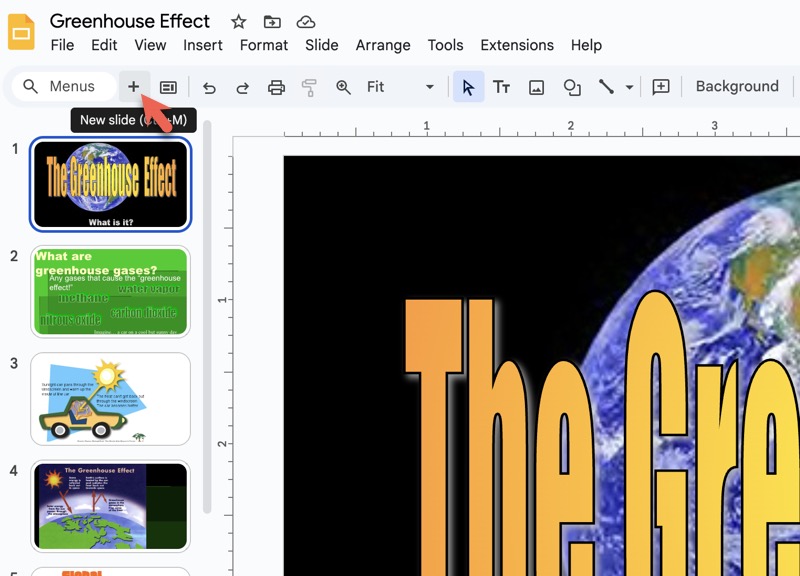Open the Slide menu
The height and width of the screenshot is (576, 800).
321,45
